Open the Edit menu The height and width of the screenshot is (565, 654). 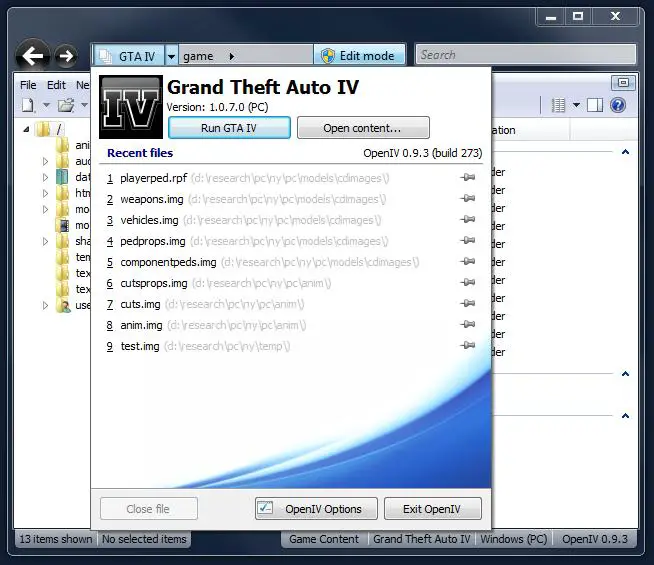point(56,85)
